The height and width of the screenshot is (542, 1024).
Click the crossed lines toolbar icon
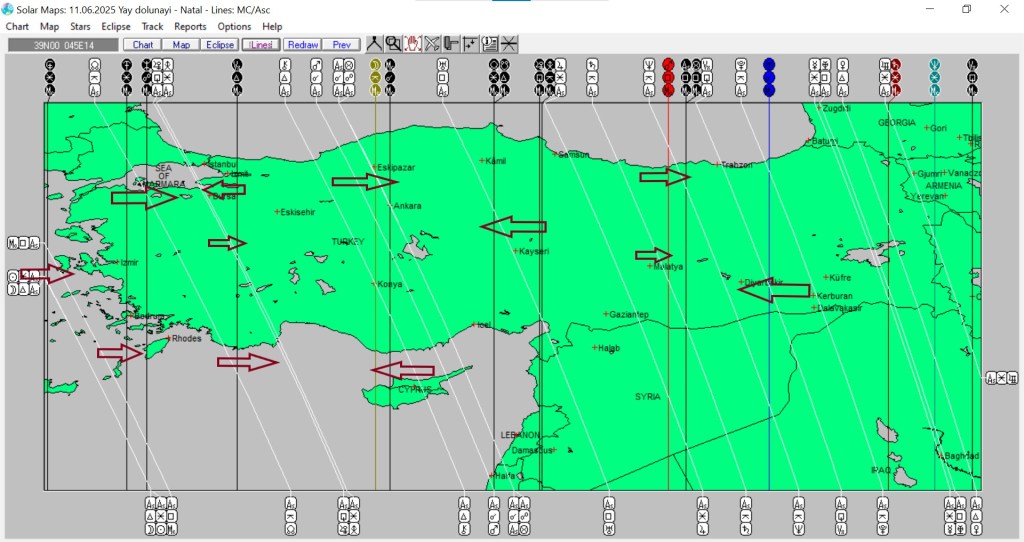432,44
